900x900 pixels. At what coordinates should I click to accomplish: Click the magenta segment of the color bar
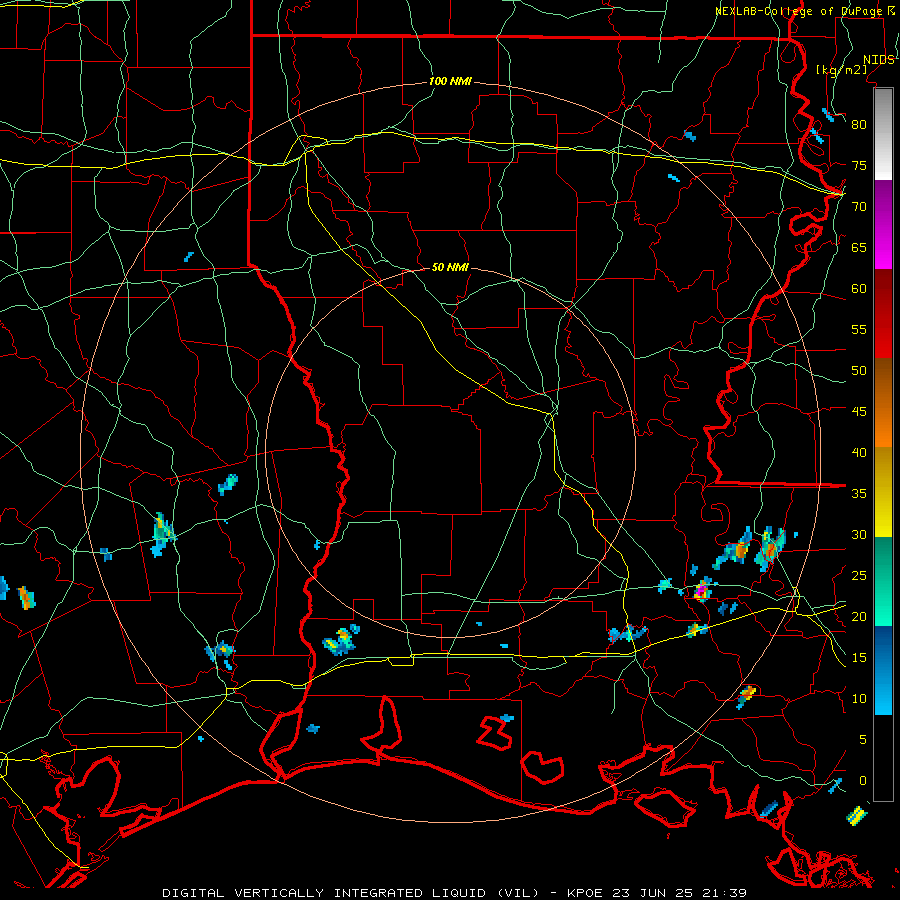(883, 225)
